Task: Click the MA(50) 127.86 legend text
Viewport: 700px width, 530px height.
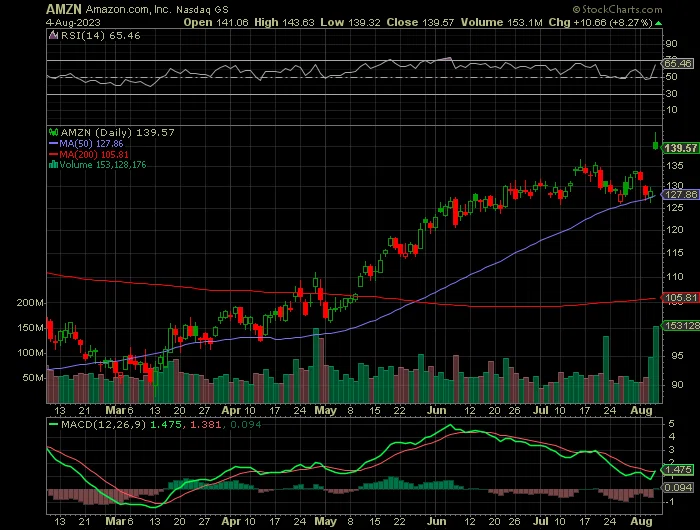Action: 92,144
